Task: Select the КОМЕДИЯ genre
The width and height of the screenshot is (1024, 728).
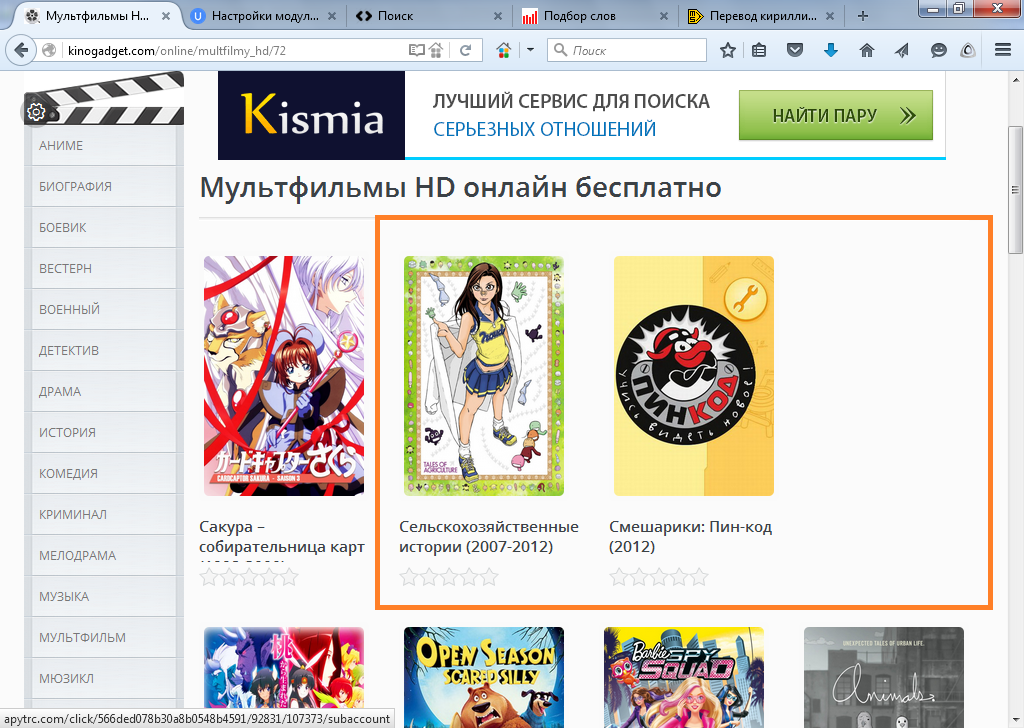Action: pos(103,474)
